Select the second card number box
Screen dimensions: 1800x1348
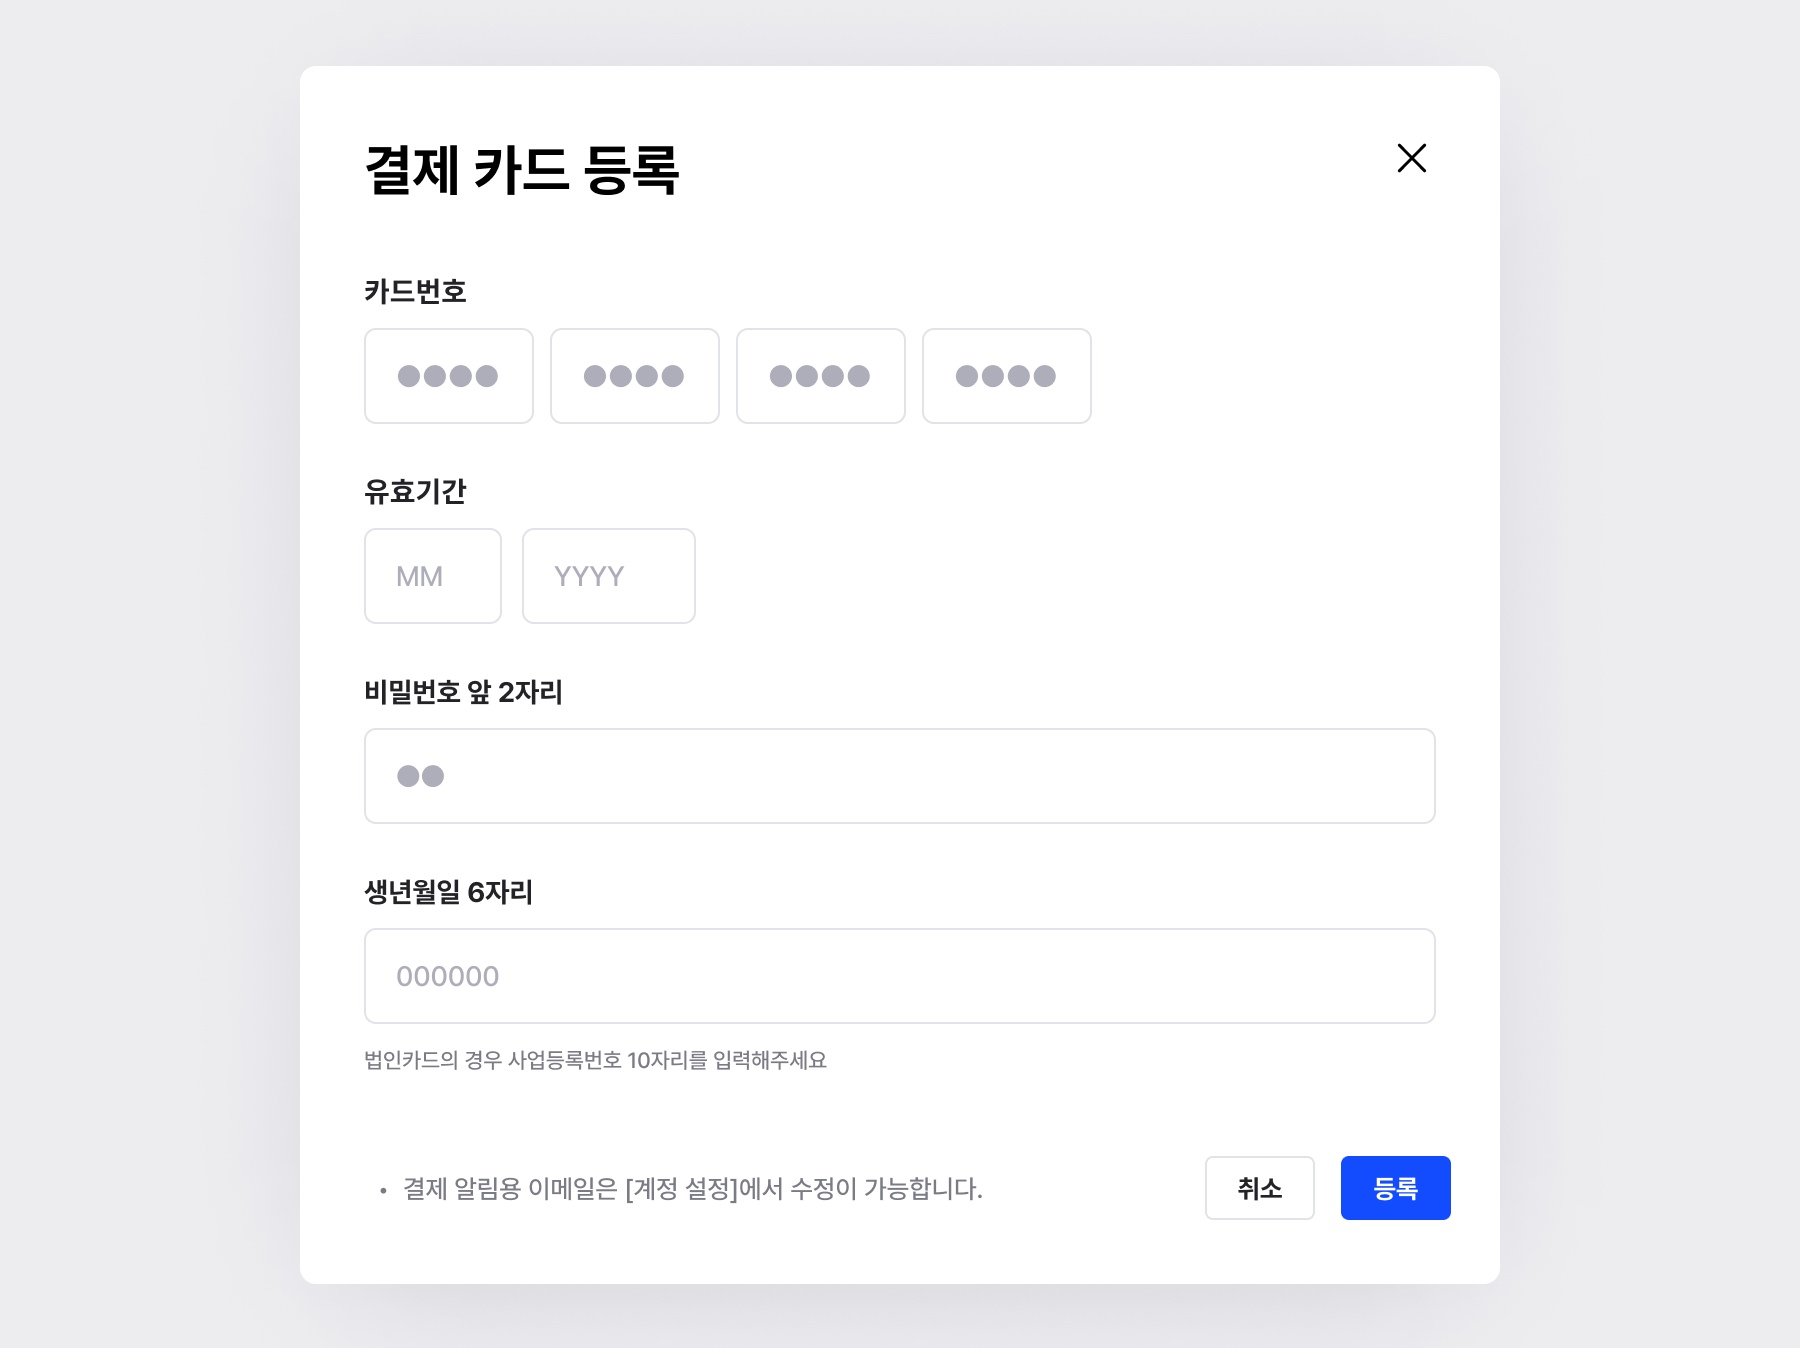pos(634,376)
